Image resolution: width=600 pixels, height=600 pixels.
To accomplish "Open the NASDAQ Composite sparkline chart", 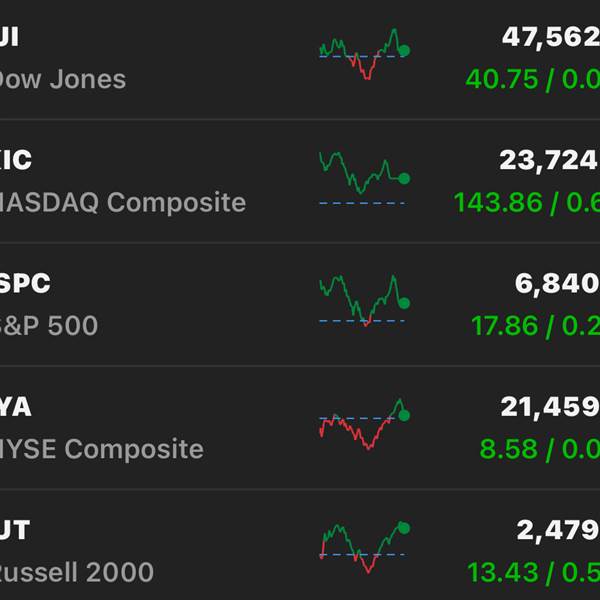I will [x=364, y=177].
